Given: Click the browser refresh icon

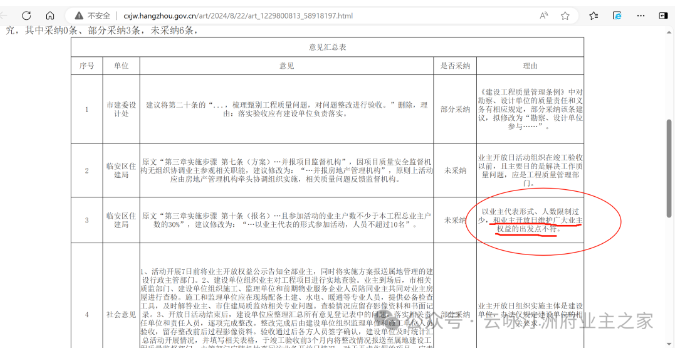Looking at the screenshot, I should point(26,16).
